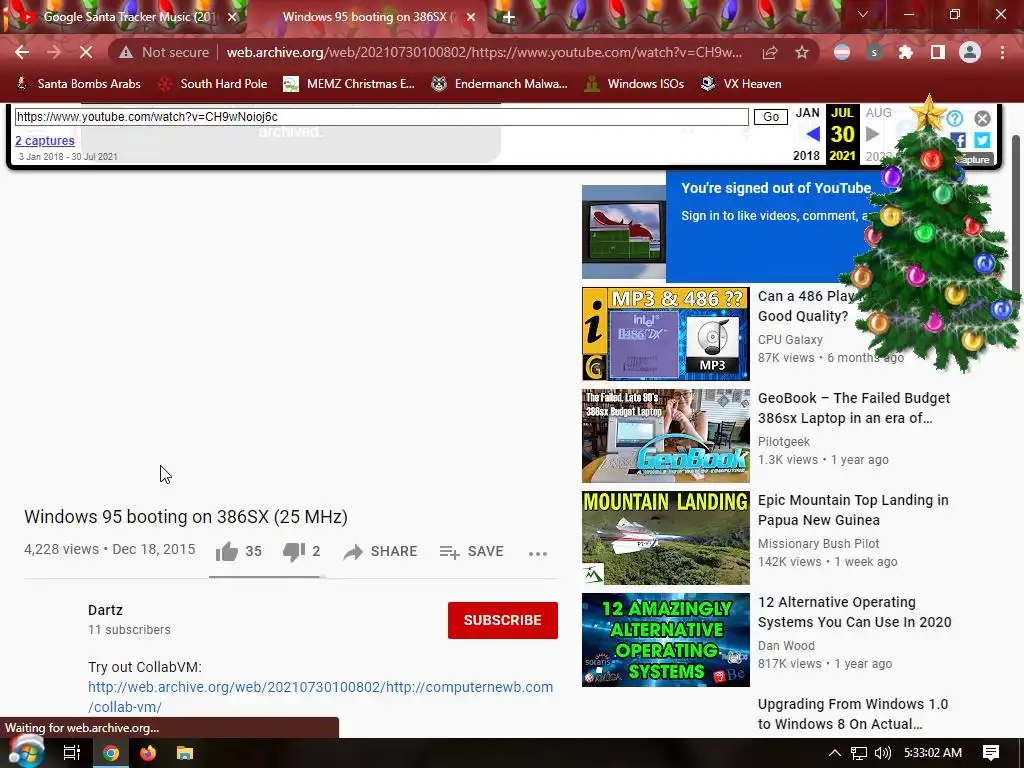Click the share page icon in address bar
This screenshot has height=768, width=1024.
pos(770,52)
